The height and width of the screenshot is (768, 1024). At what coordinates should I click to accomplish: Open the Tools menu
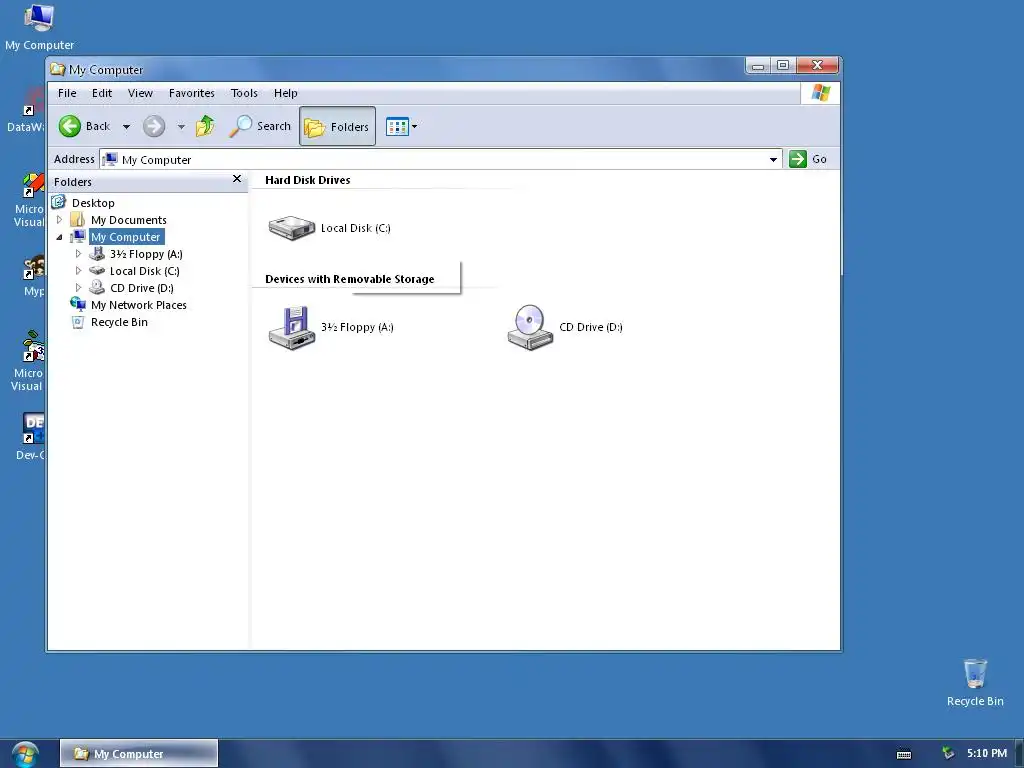click(x=244, y=93)
